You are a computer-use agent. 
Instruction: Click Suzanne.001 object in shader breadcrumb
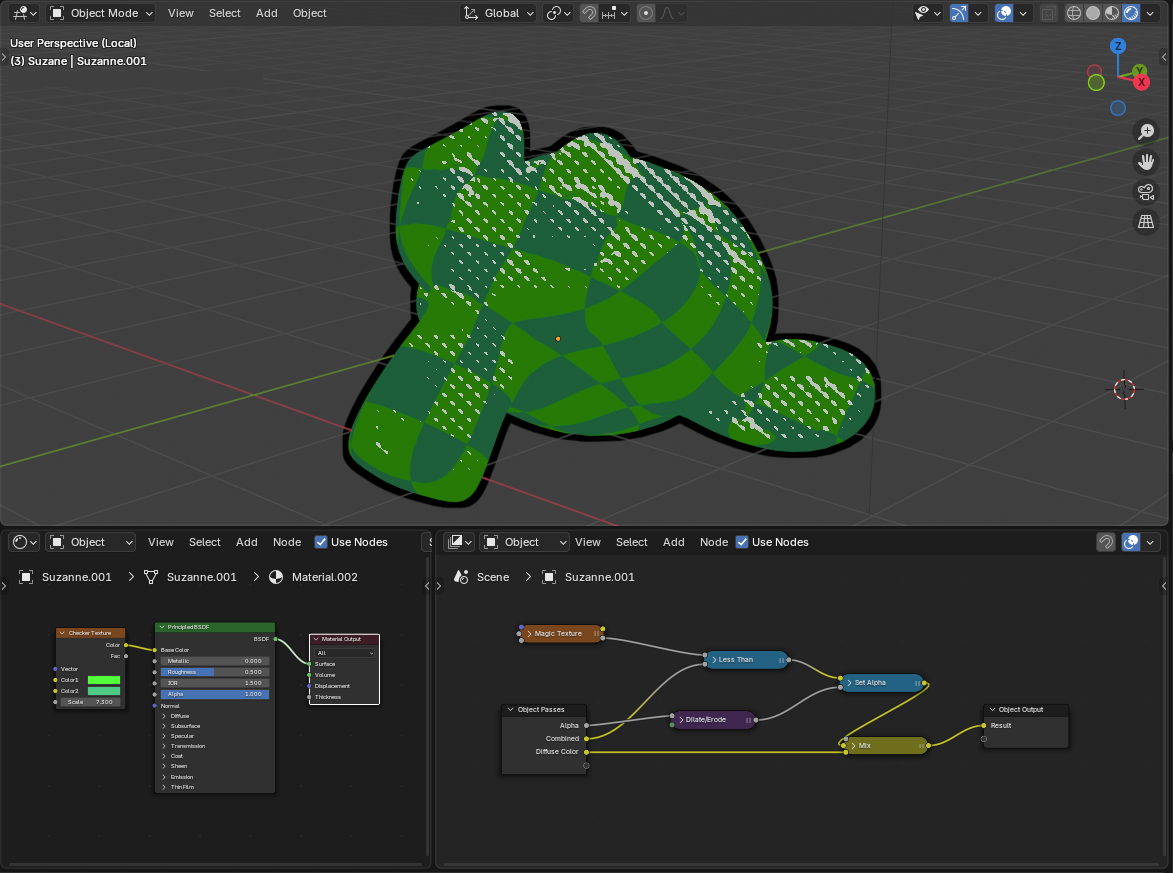(76, 577)
